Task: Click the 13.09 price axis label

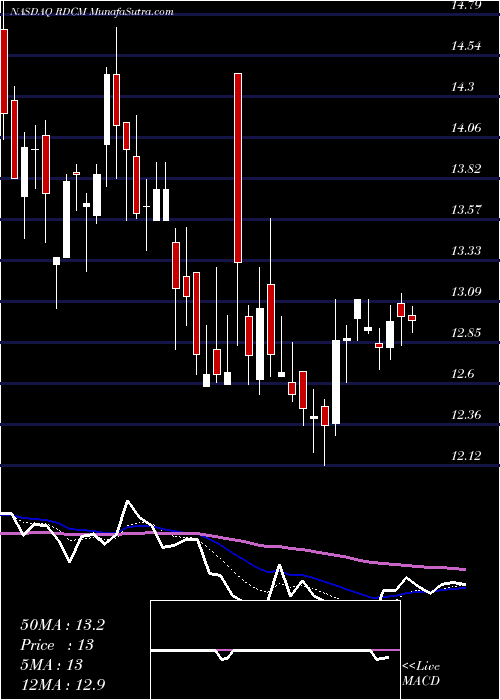Action: click(x=467, y=292)
